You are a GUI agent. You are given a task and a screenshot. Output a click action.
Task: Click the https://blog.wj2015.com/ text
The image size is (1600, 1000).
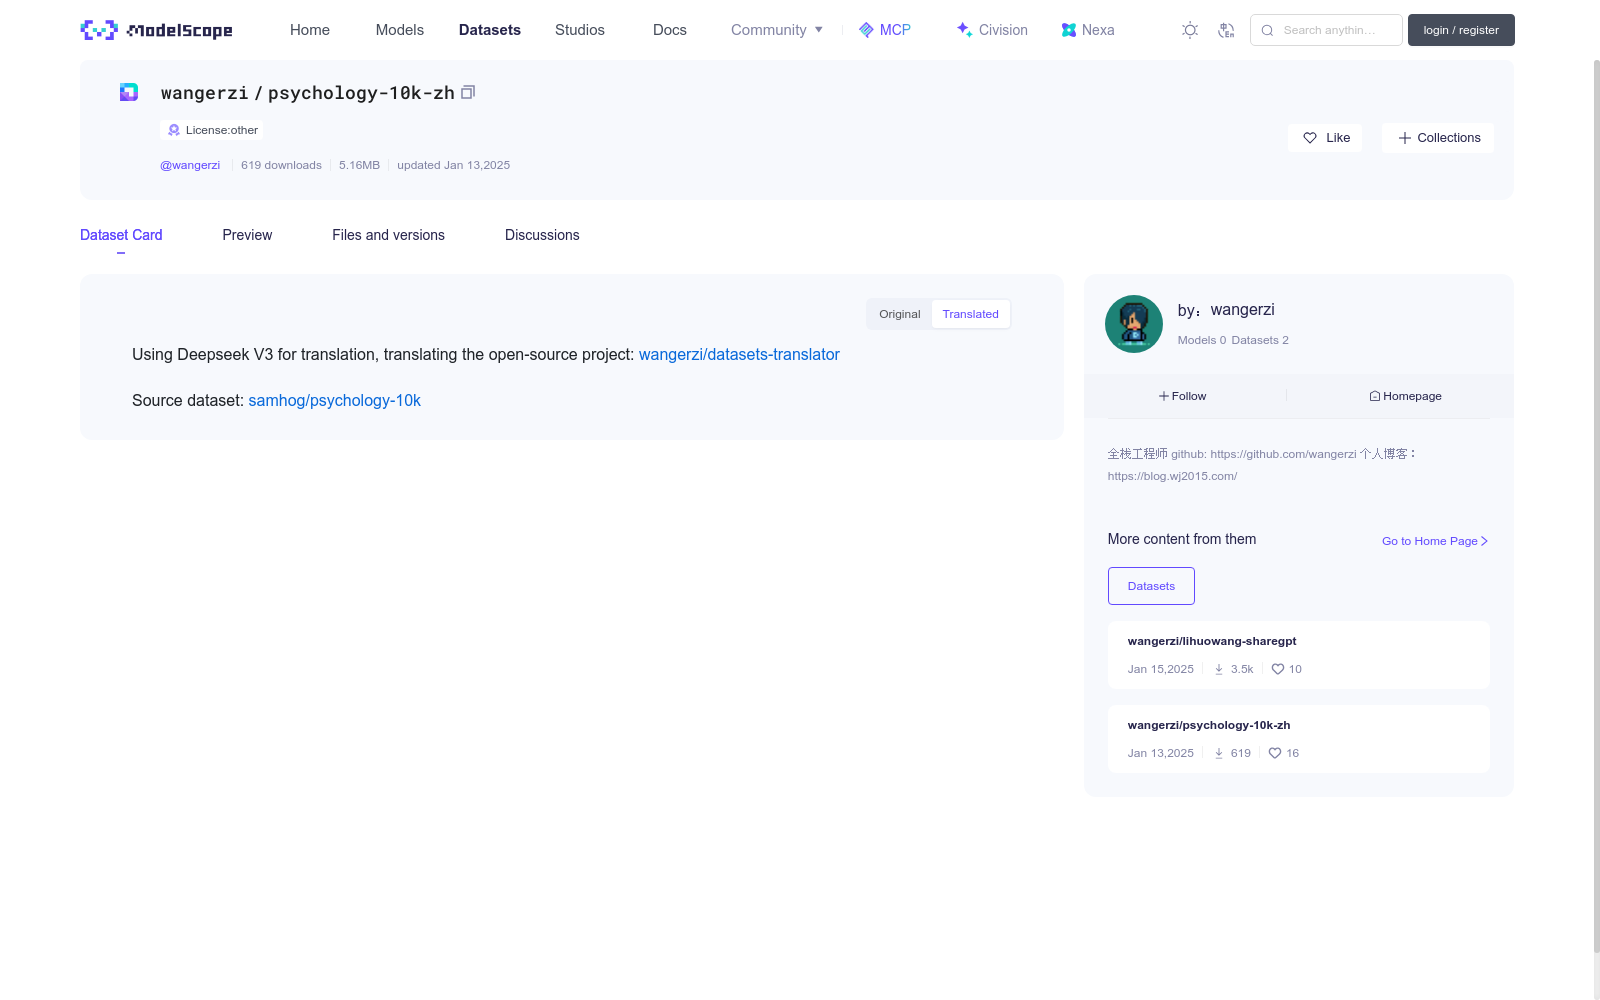1172,476
